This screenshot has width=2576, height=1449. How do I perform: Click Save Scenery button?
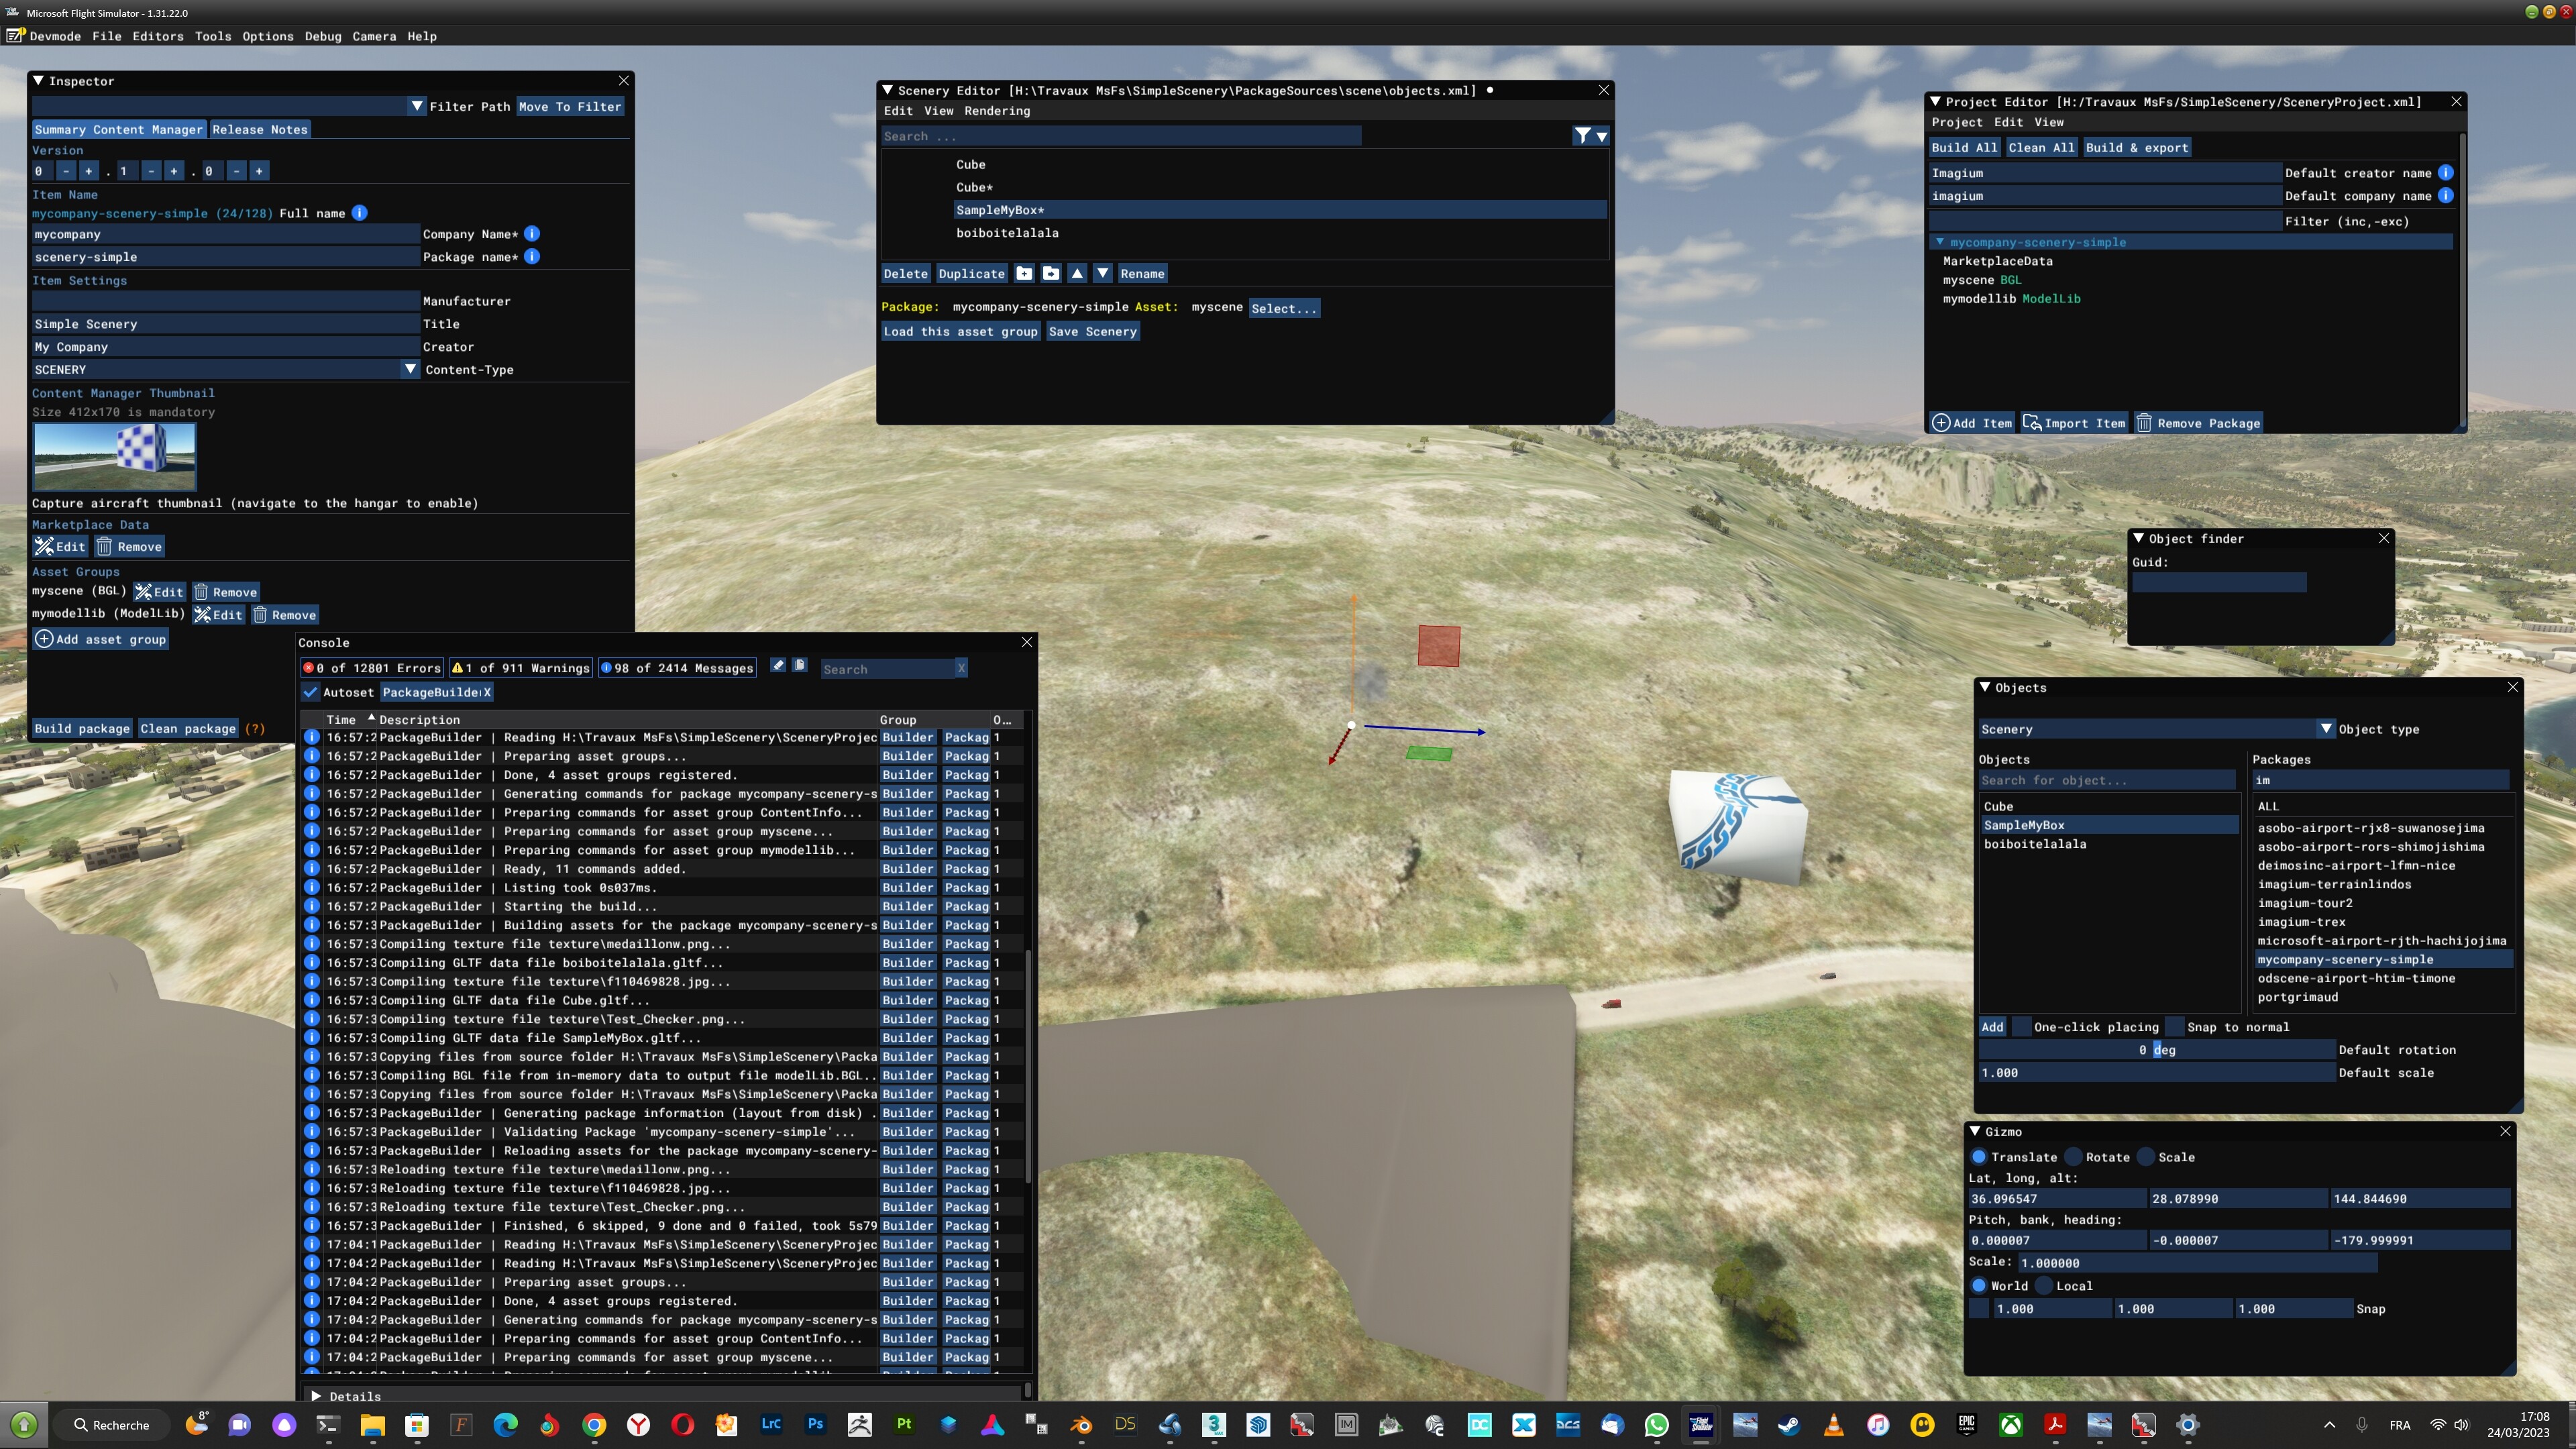[x=1092, y=331]
